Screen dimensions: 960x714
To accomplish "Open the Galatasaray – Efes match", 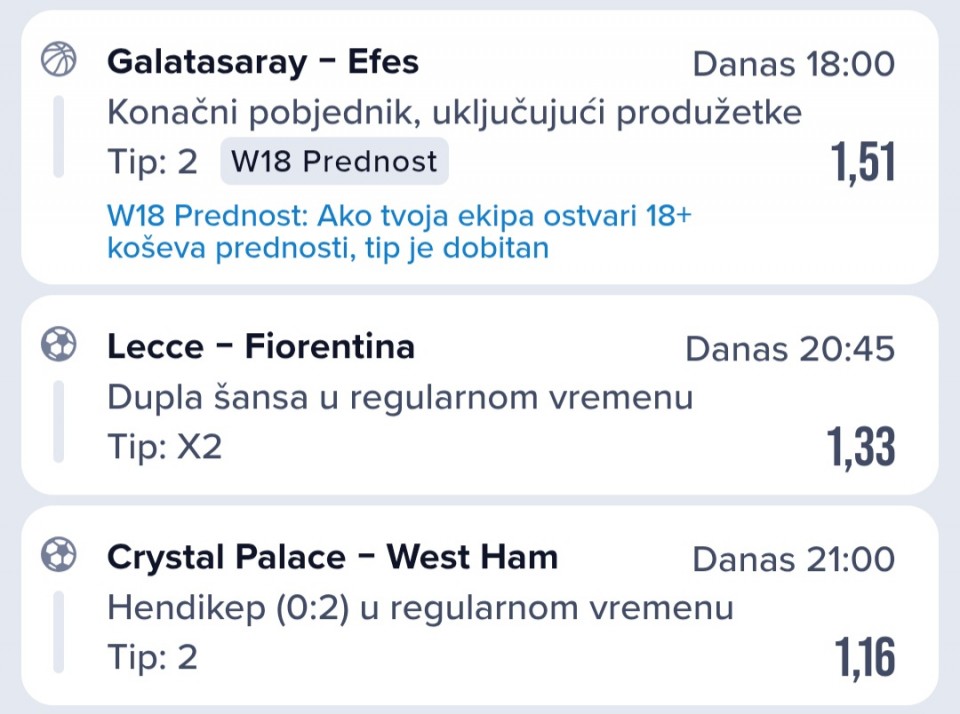I will 262,62.
